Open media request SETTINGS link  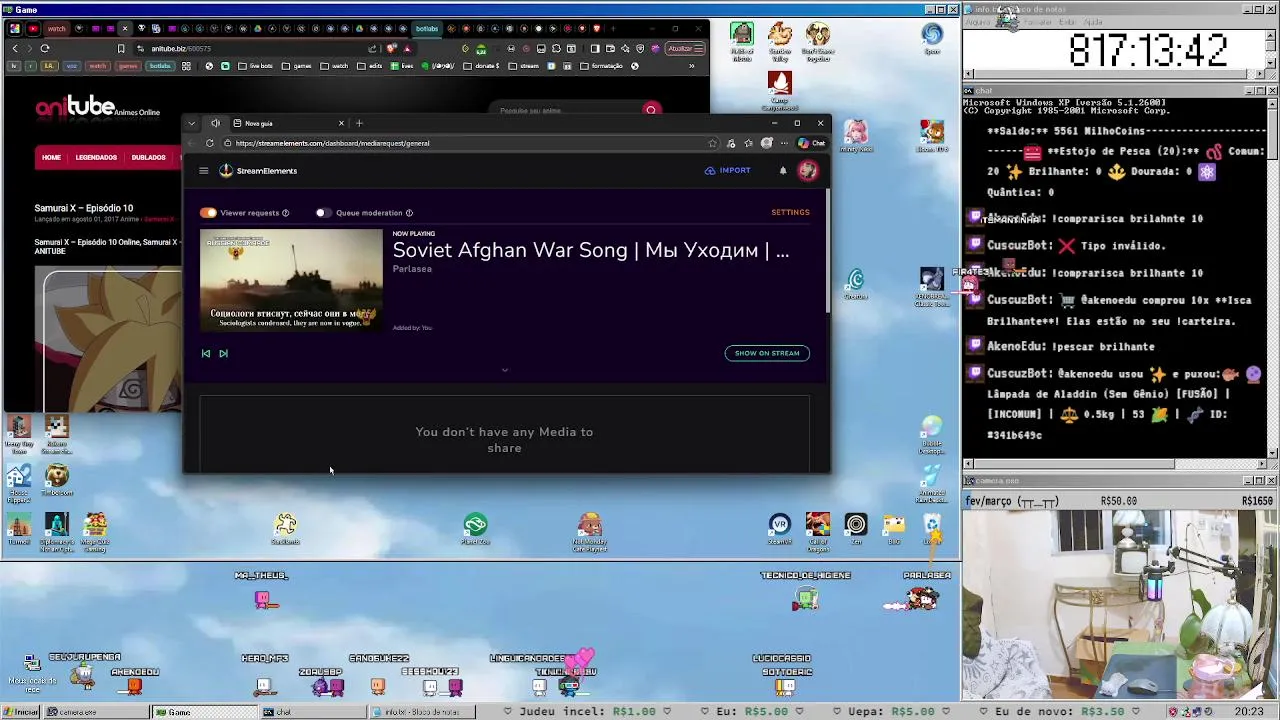pyautogui.click(x=790, y=212)
